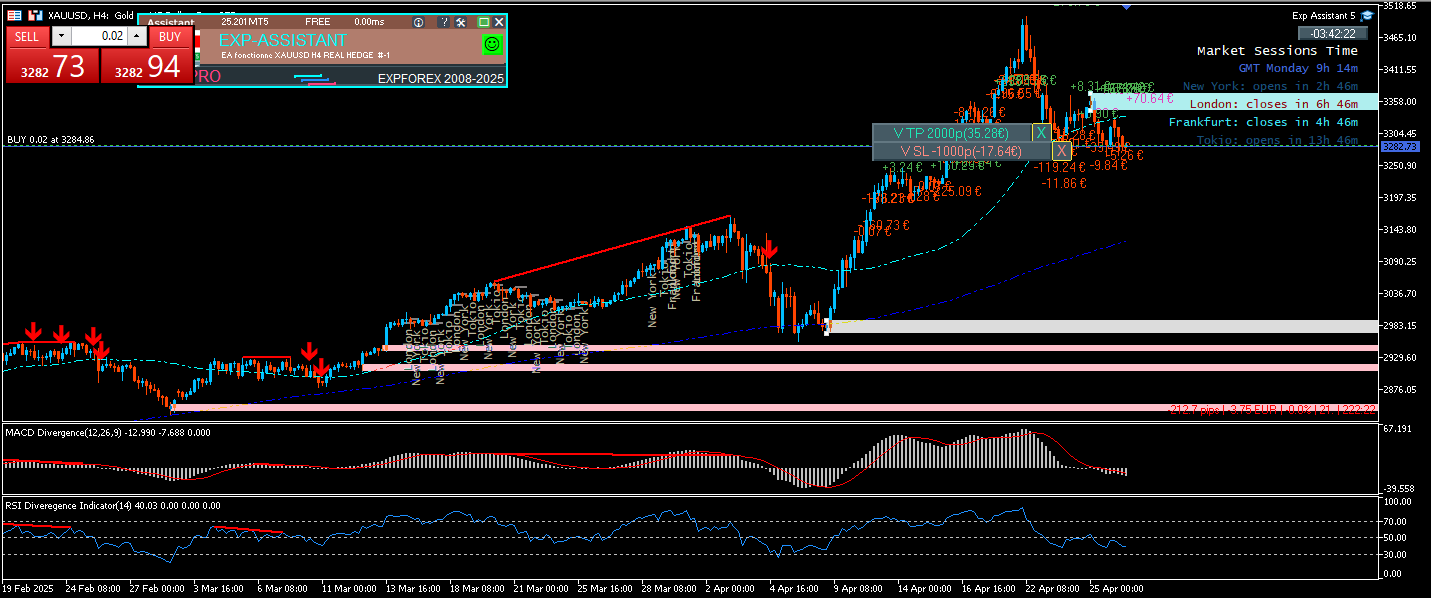Image resolution: width=1431 pixels, height=598 pixels.
Task: Click the -11.86 € loss label
Action: click(1063, 183)
